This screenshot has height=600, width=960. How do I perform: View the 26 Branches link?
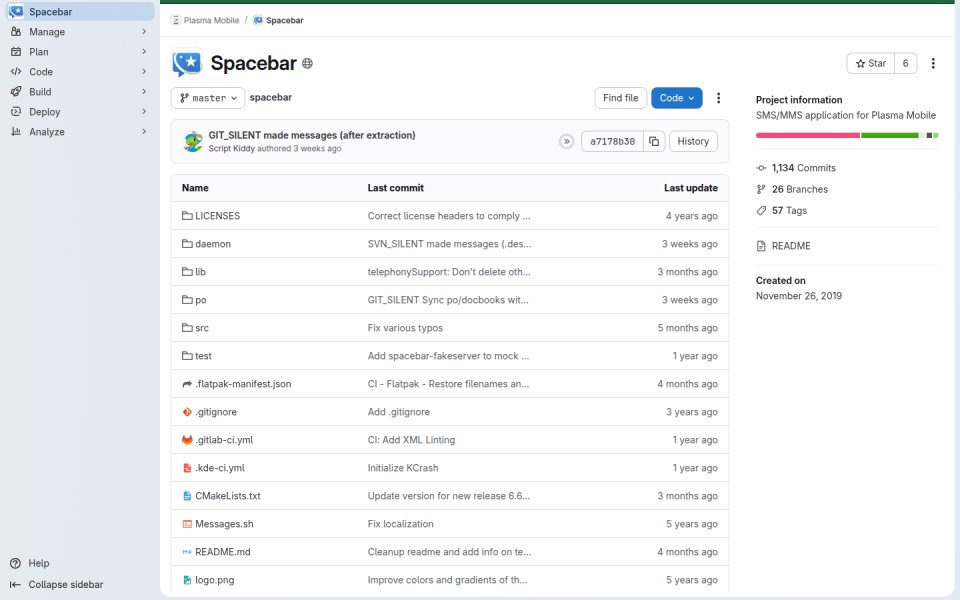[800, 189]
